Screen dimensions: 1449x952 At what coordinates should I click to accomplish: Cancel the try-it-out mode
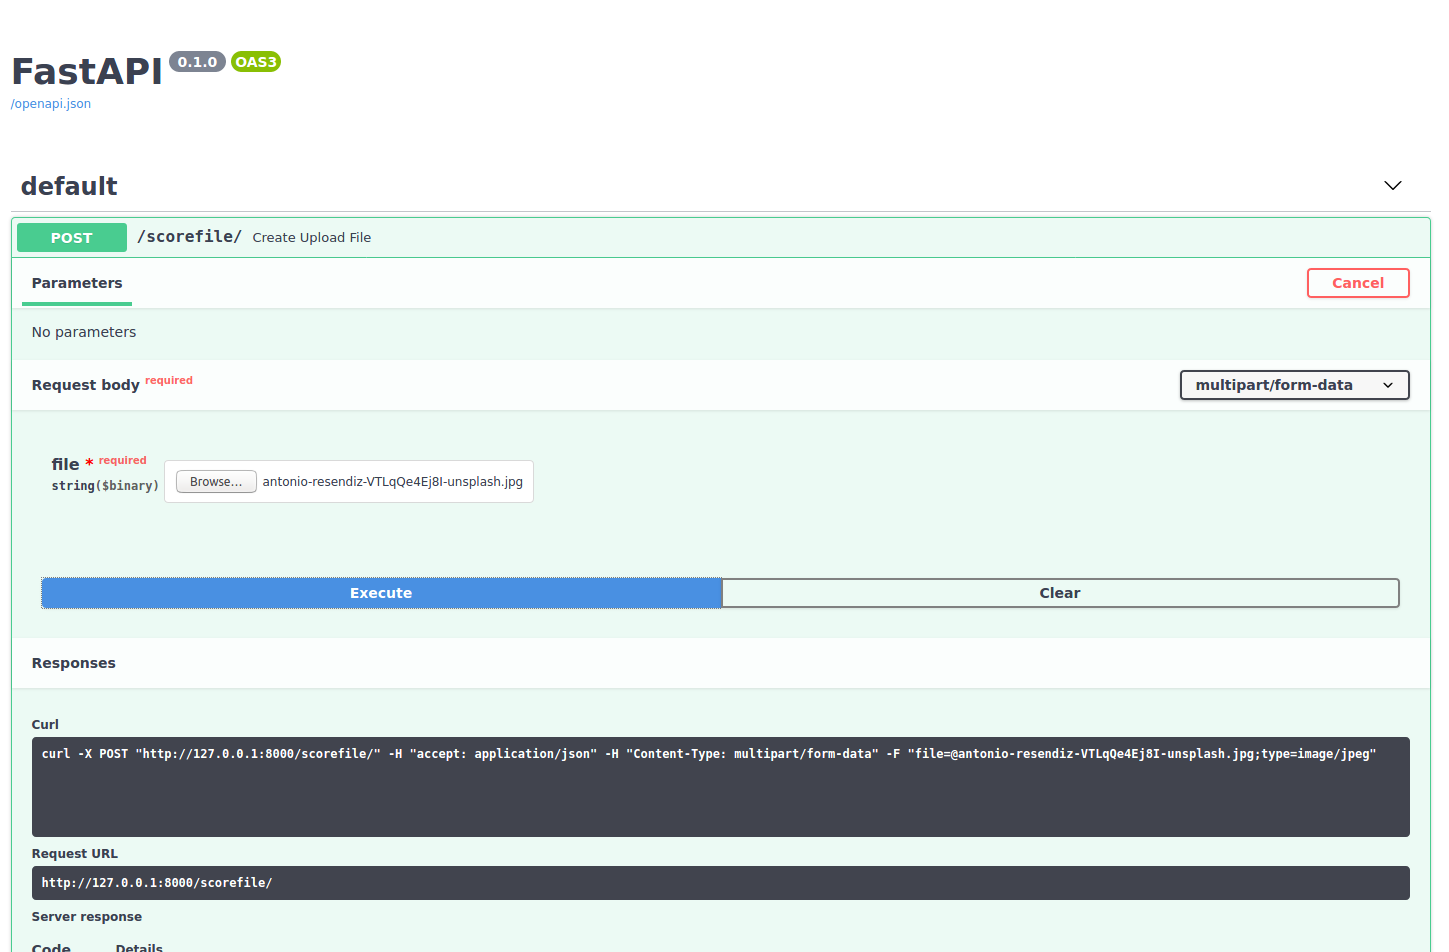point(1358,283)
